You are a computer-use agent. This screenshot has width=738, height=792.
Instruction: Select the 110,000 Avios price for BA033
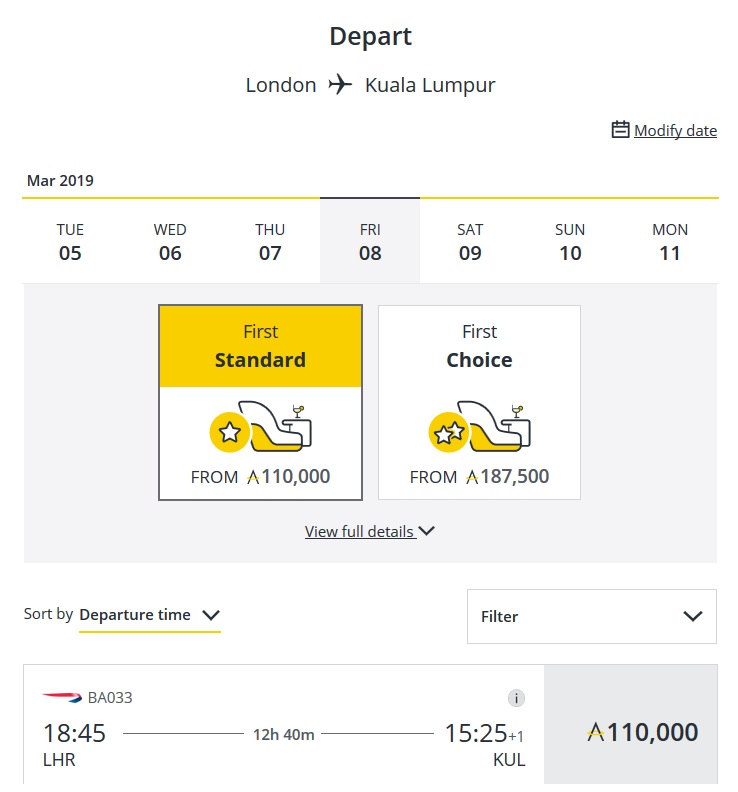point(642,732)
